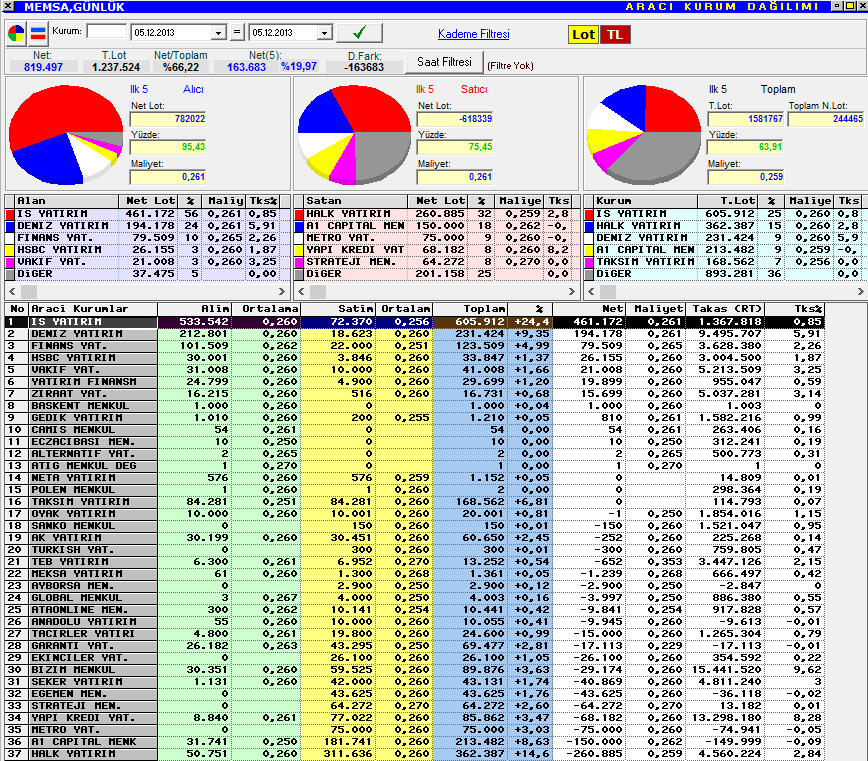Click the red-blue striped bar icon
Viewport: 868px width, 761px height.
38,34
